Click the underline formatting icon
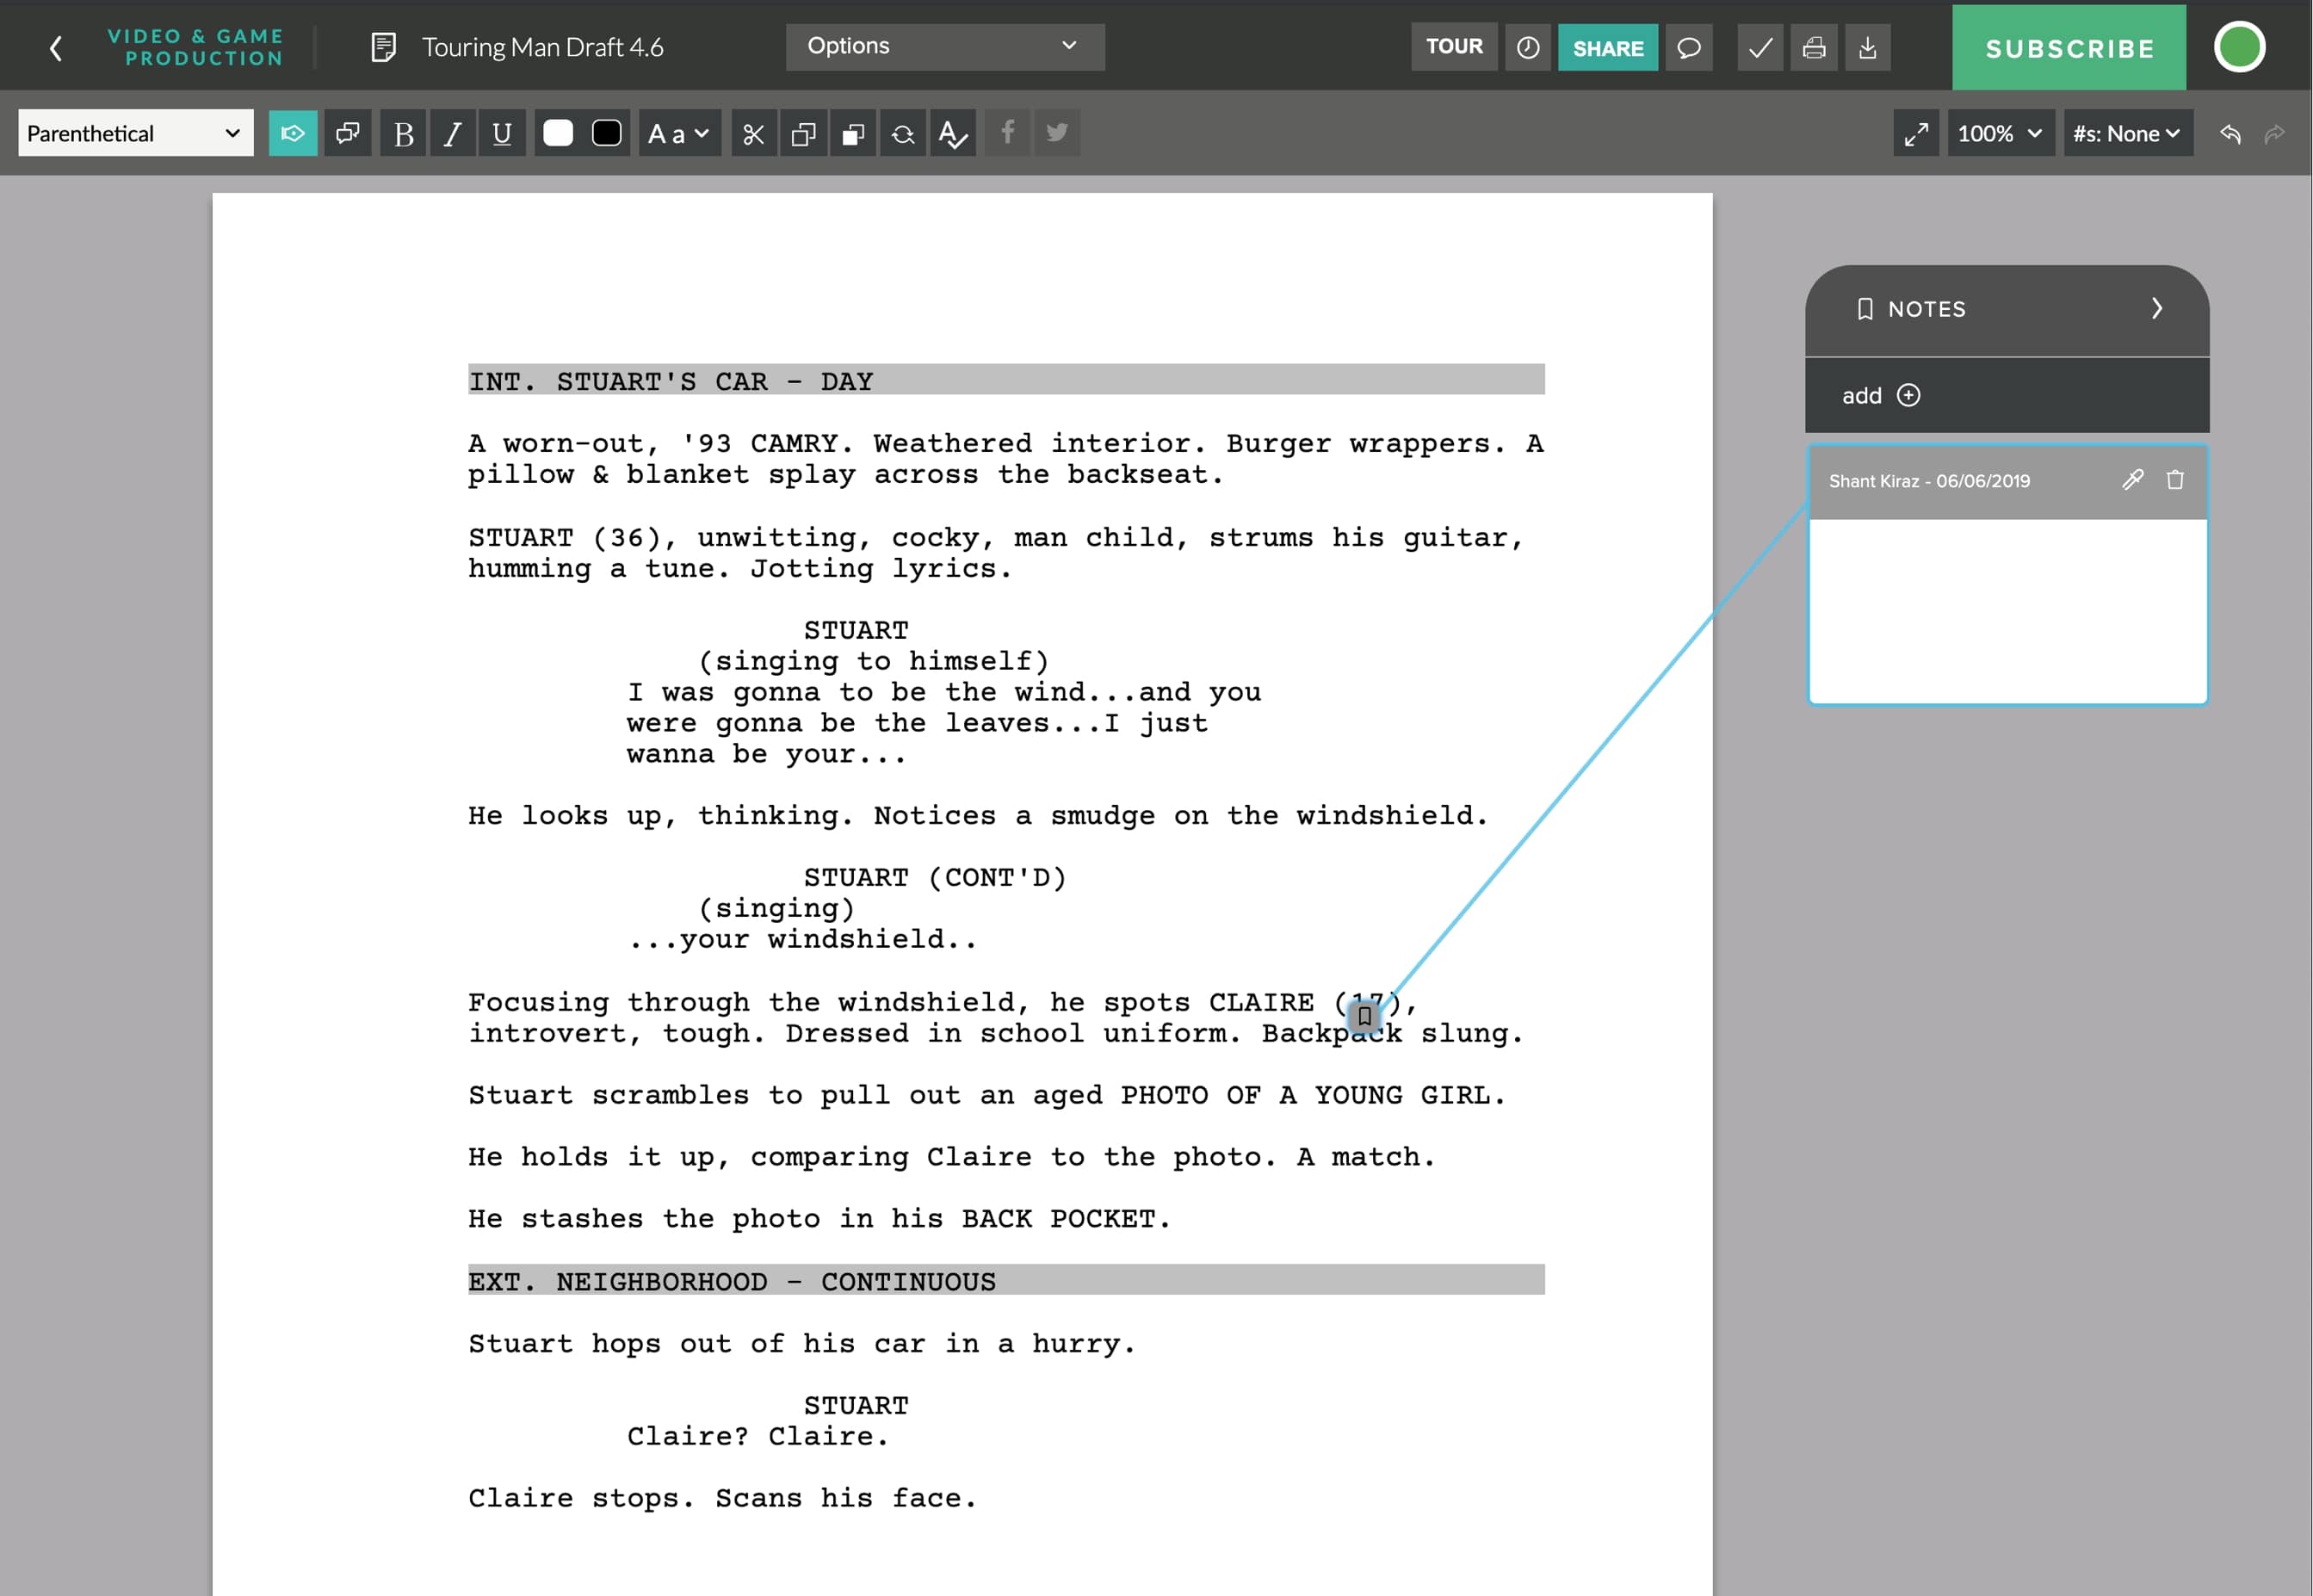The width and height of the screenshot is (2313, 1596). click(501, 133)
